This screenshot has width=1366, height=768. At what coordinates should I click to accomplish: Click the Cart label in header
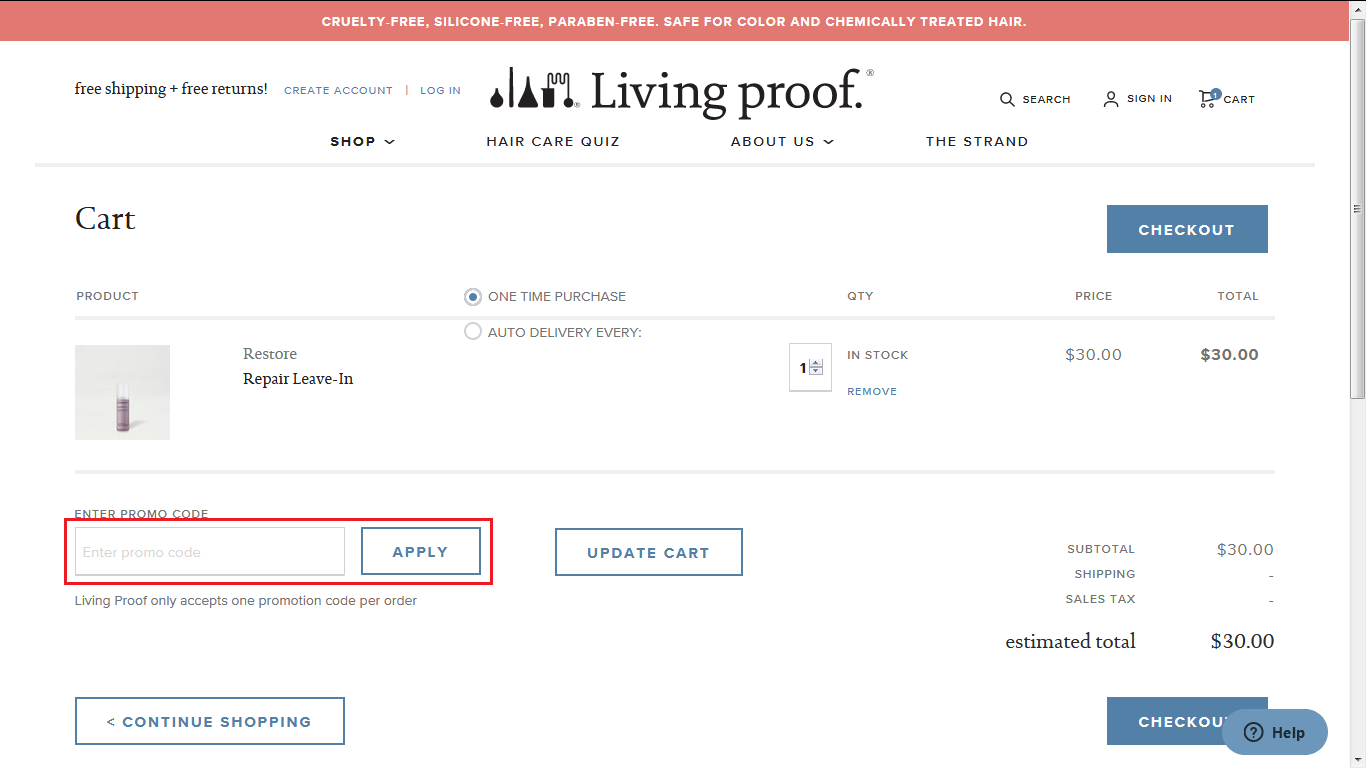coord(1239,100)
